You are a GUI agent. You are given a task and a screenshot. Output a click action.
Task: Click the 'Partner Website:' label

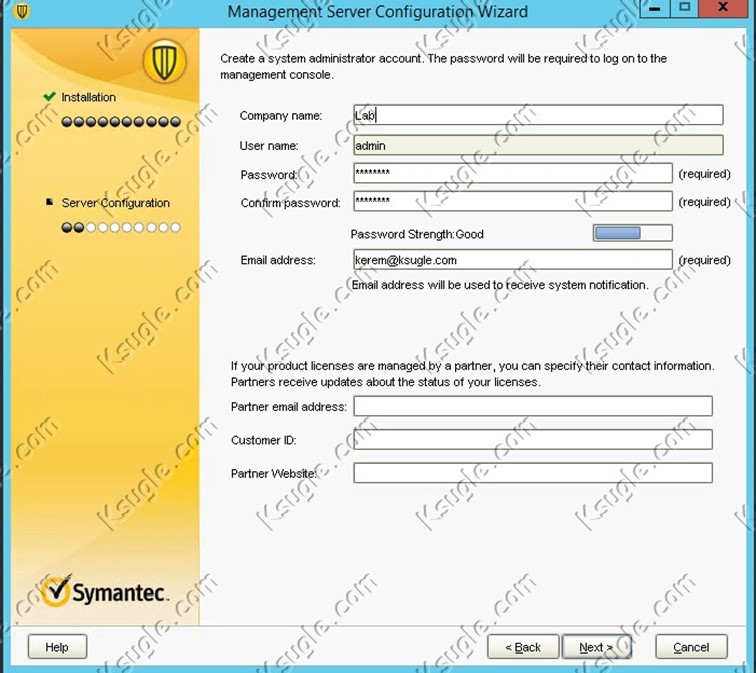click(273, 474)
